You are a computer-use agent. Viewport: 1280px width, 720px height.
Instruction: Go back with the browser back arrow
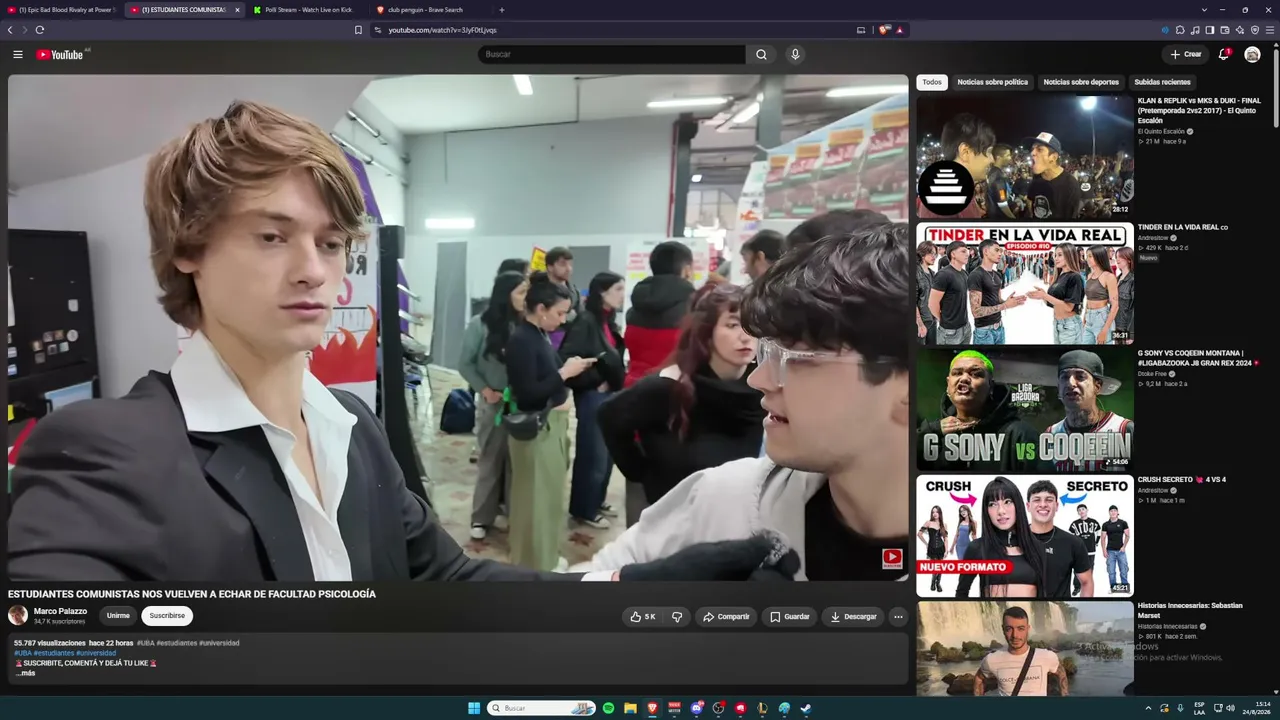10,30
